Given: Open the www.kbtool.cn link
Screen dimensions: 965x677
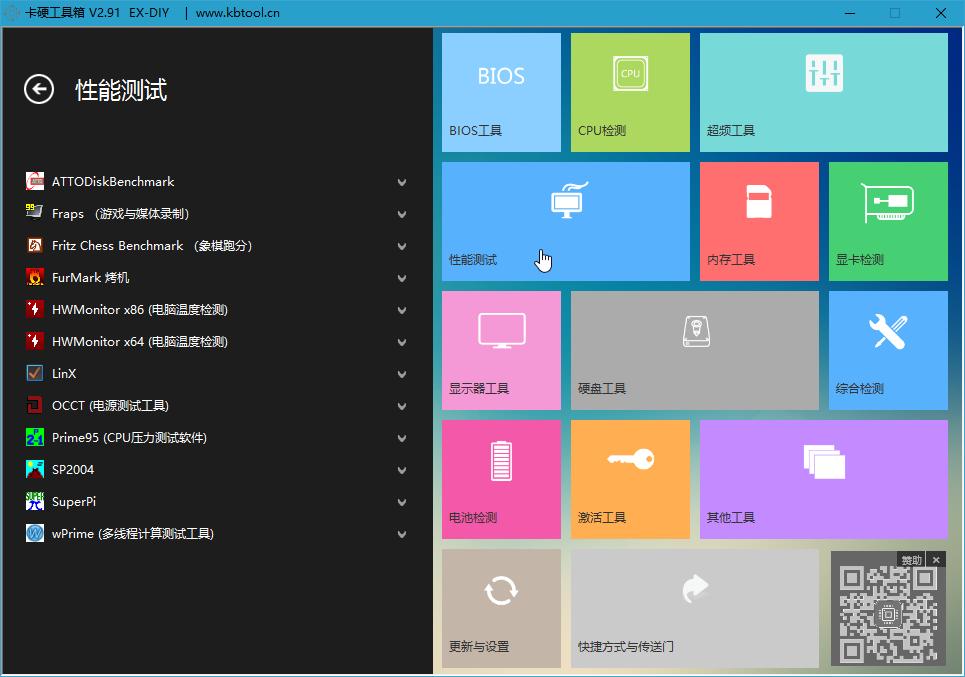Looking at the screenshot, I should click(x=239, y=13).
